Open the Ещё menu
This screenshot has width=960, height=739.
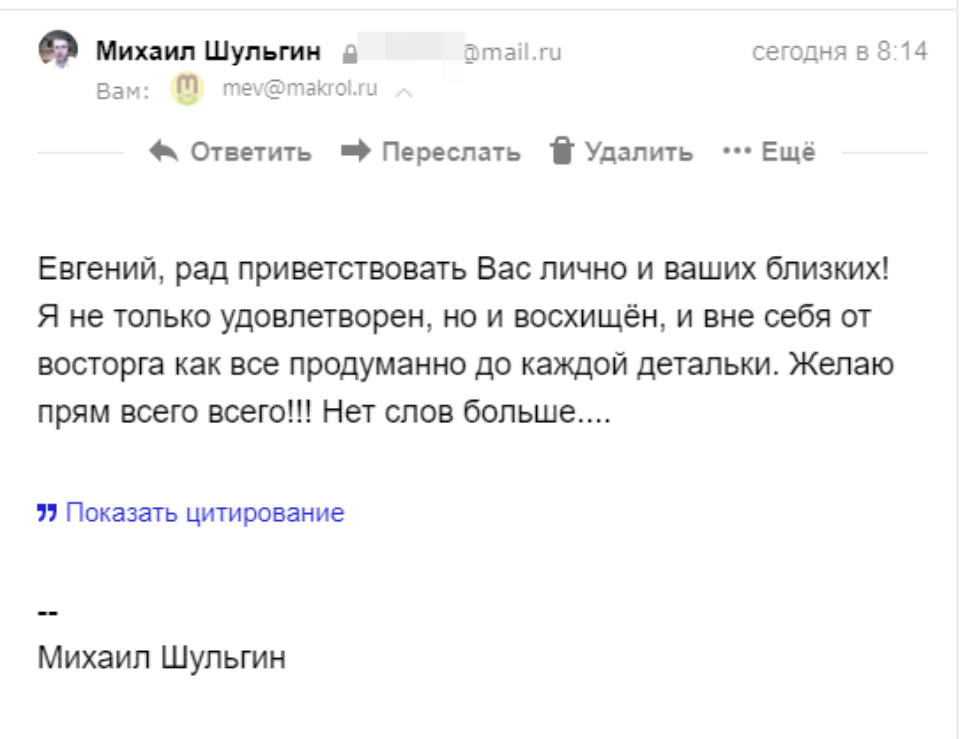[788, 152]
